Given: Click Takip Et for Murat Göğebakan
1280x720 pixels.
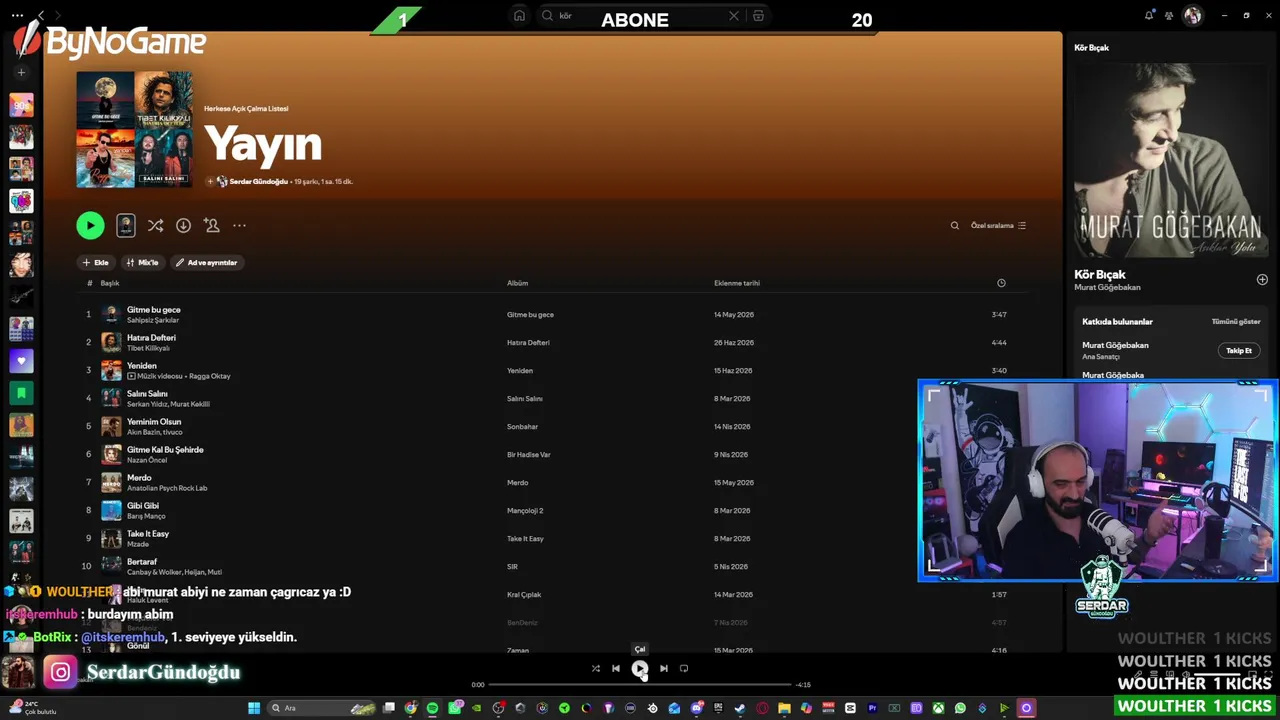Looking at the screenshot, I should [1239, 351].
